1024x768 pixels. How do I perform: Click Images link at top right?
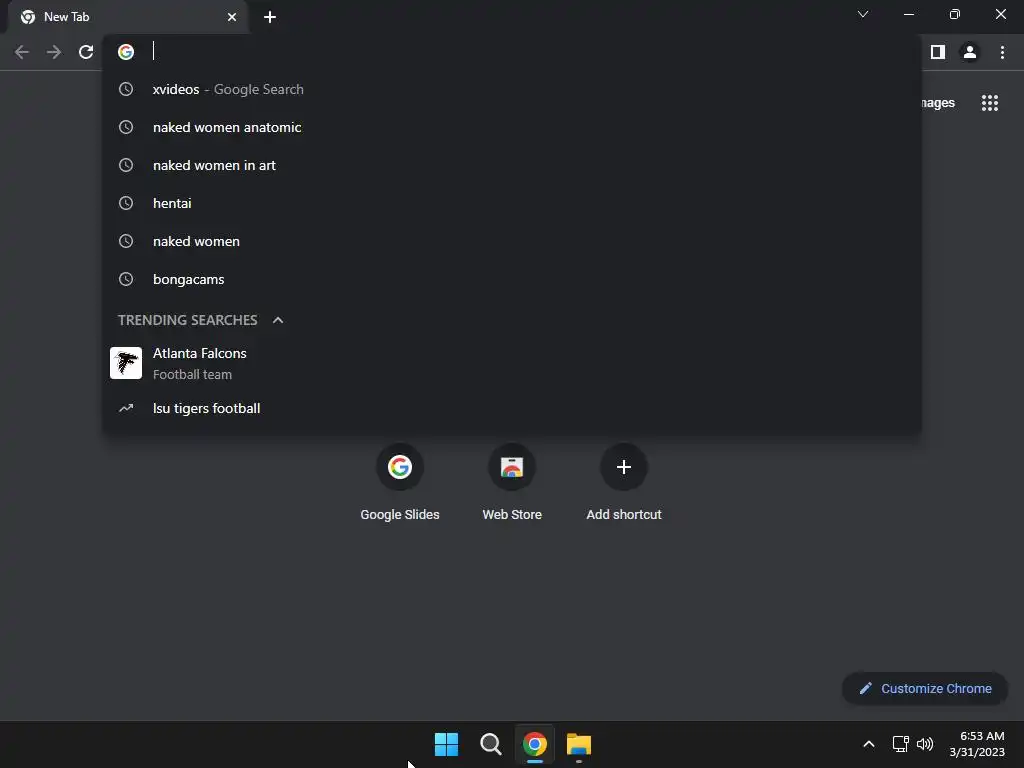point(938,103)
